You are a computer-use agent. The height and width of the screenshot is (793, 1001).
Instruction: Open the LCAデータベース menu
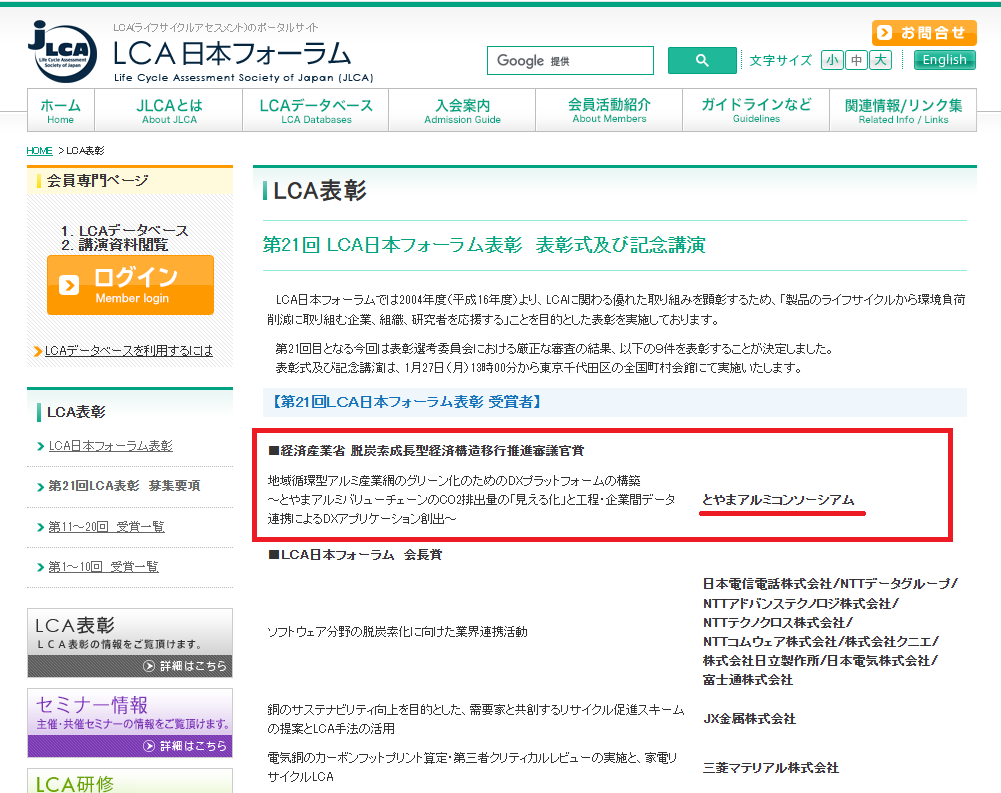[316, 110]
